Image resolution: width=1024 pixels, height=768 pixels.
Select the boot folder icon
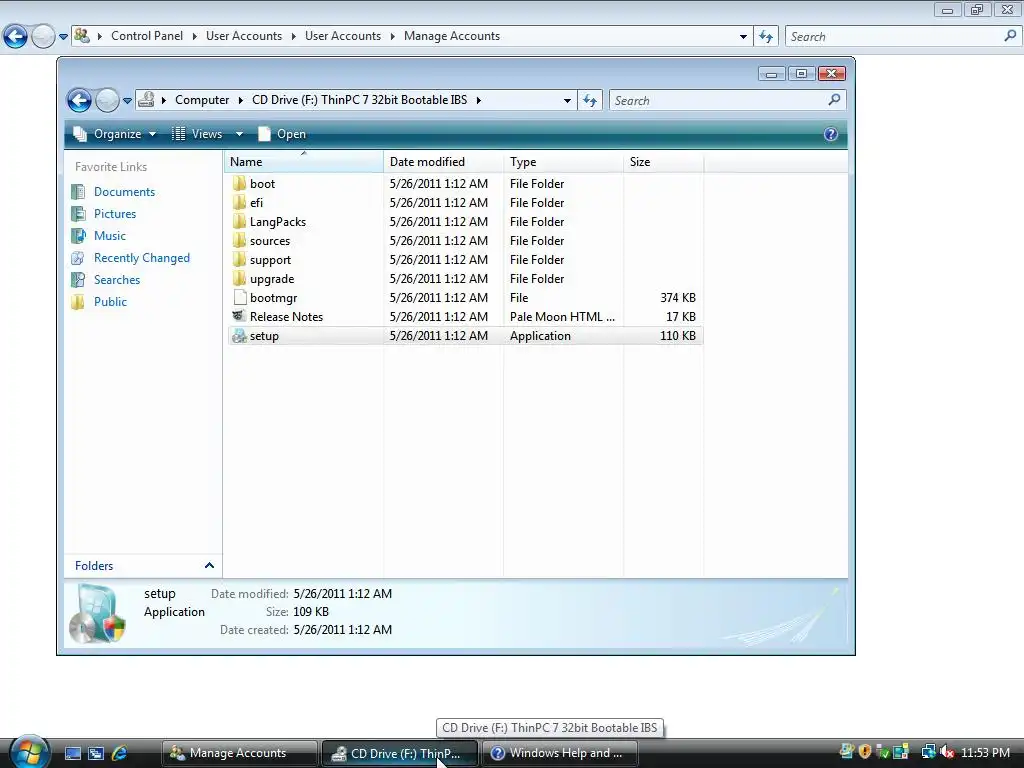click(239, 184)
